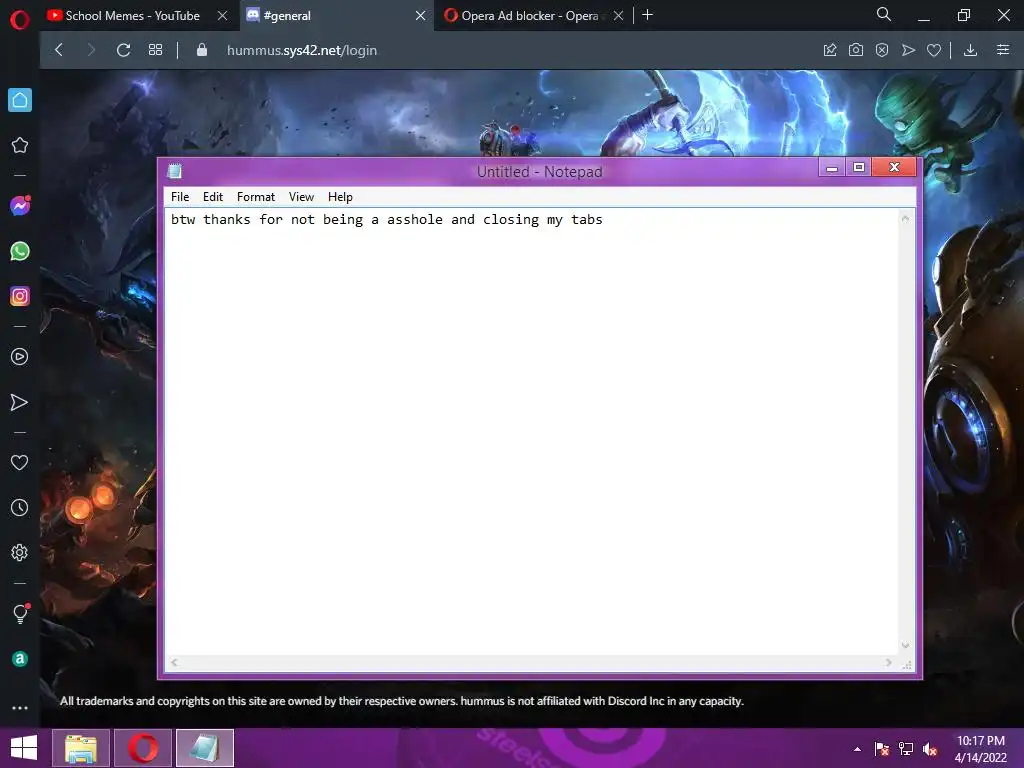
Task: Click the footer text 'All trademarks and copyrights'
Action: [x=135, y=701]
